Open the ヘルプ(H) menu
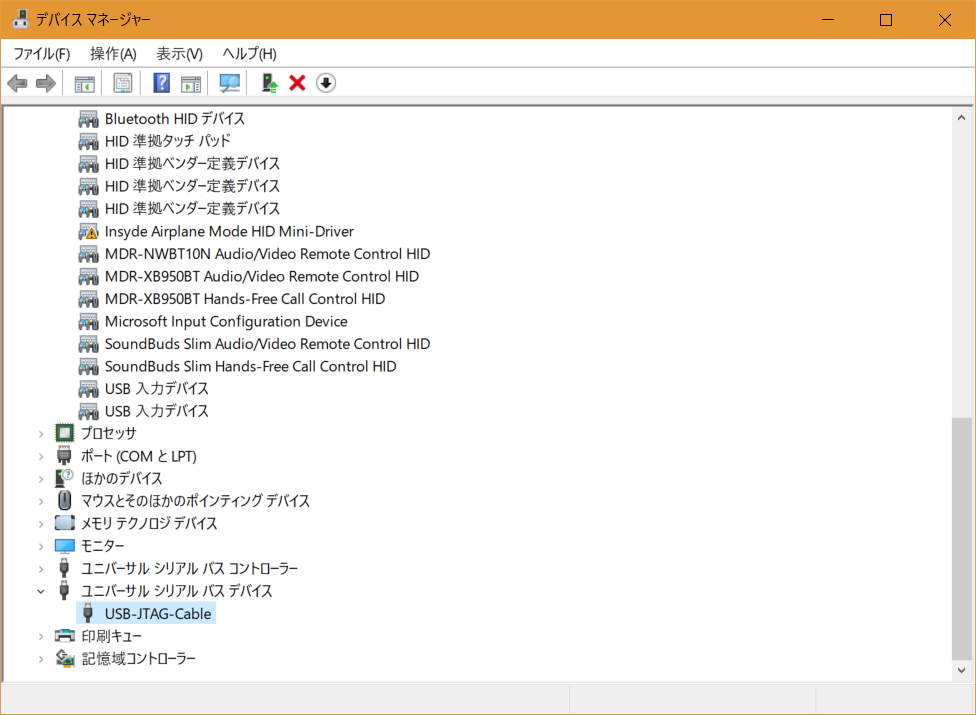This screenshot has width=976, height=715. point(250,54)
